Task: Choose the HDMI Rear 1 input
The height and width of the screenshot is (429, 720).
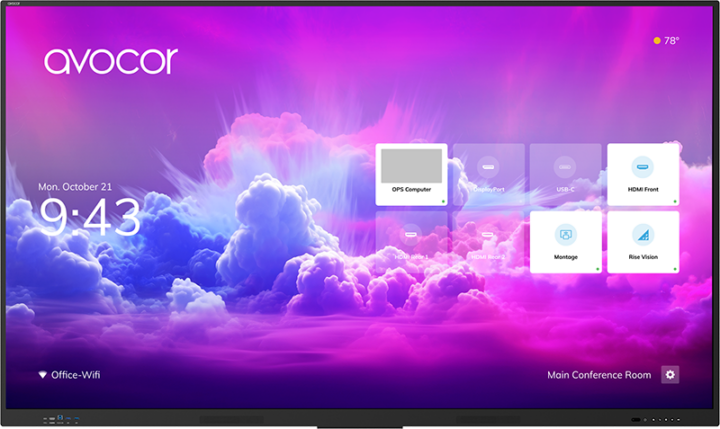Action: (x=411, y=242)
